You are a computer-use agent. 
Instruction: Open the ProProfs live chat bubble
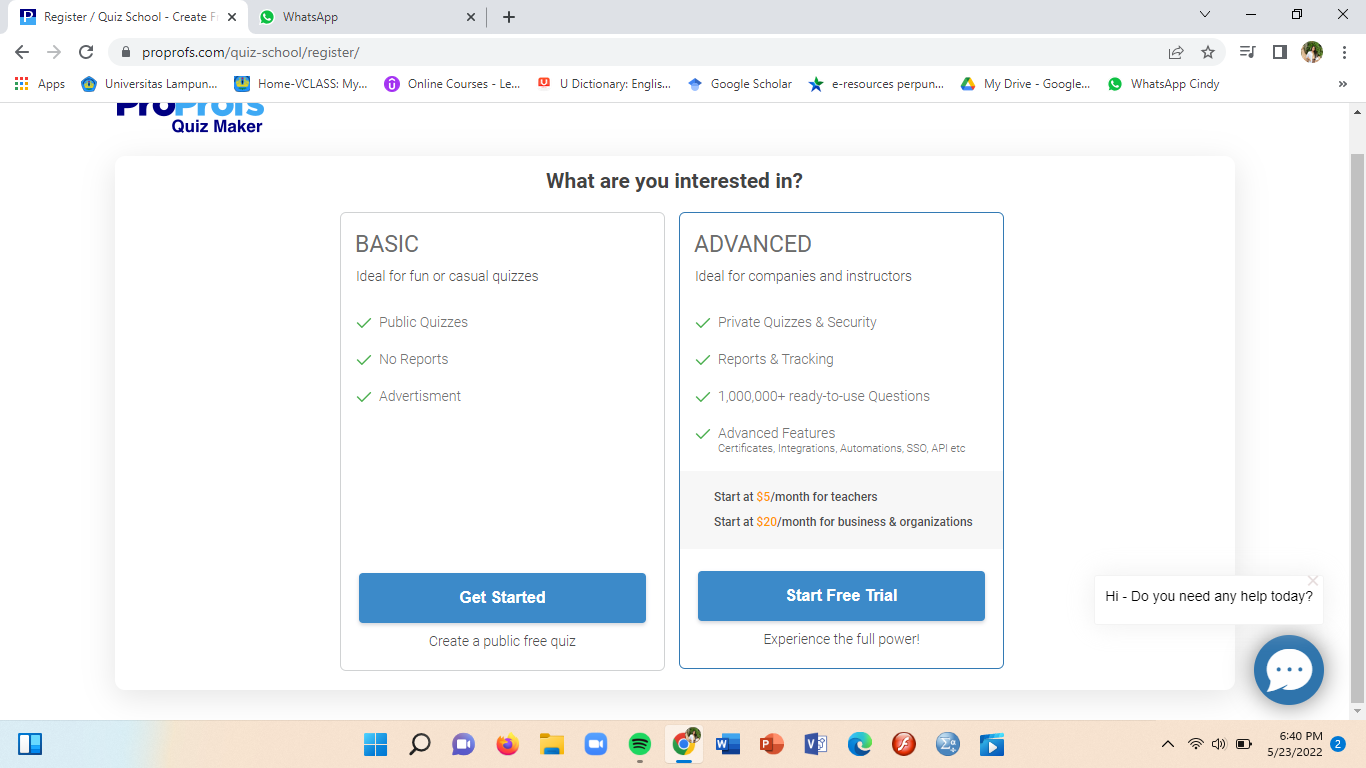tap(1288, 670)
